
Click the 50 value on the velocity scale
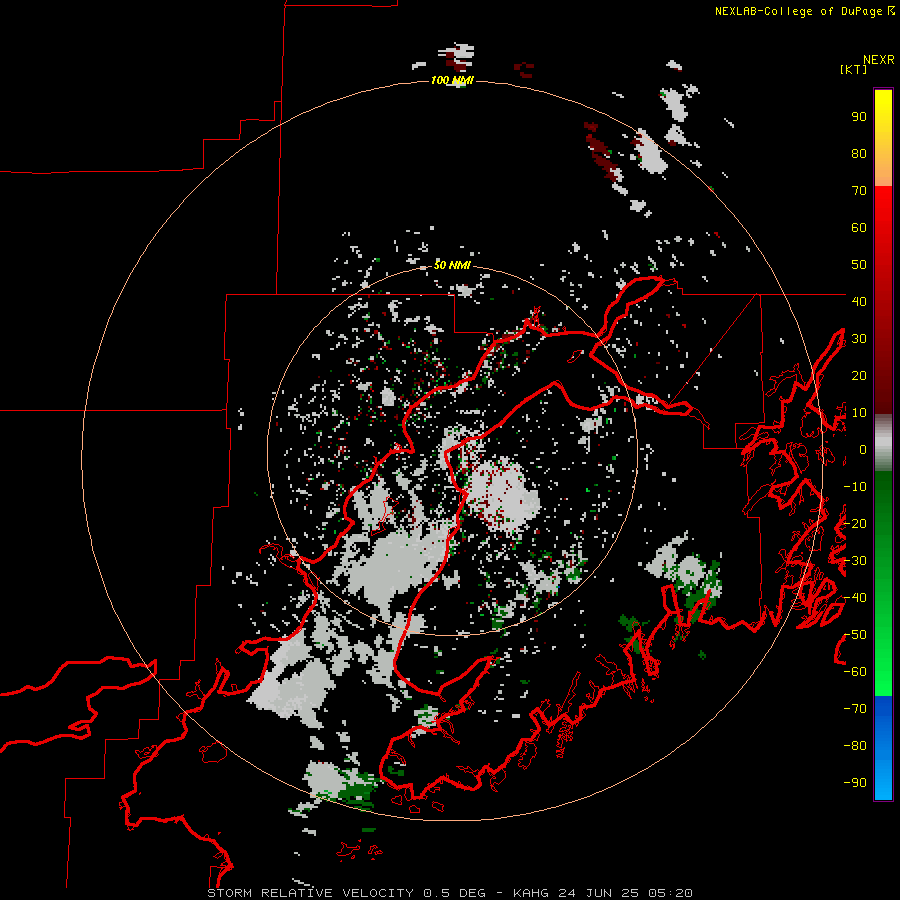[859, 265]
